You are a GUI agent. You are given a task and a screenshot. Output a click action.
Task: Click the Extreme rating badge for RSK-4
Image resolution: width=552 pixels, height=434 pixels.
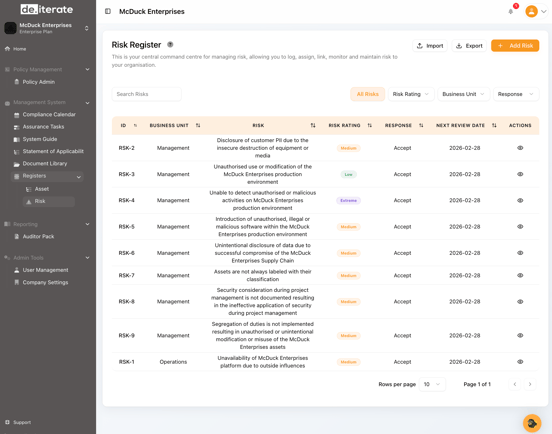click(x=349, y=201)
